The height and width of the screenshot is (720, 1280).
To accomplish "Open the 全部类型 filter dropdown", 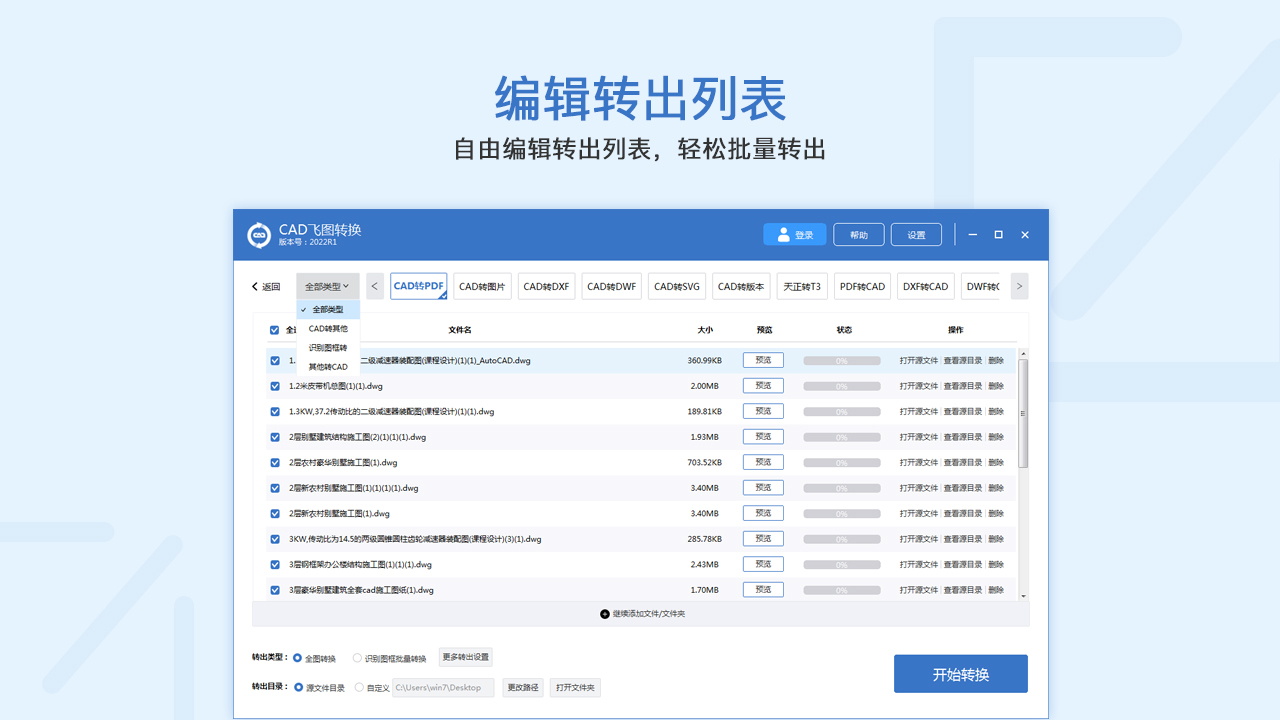I will 327,286.
